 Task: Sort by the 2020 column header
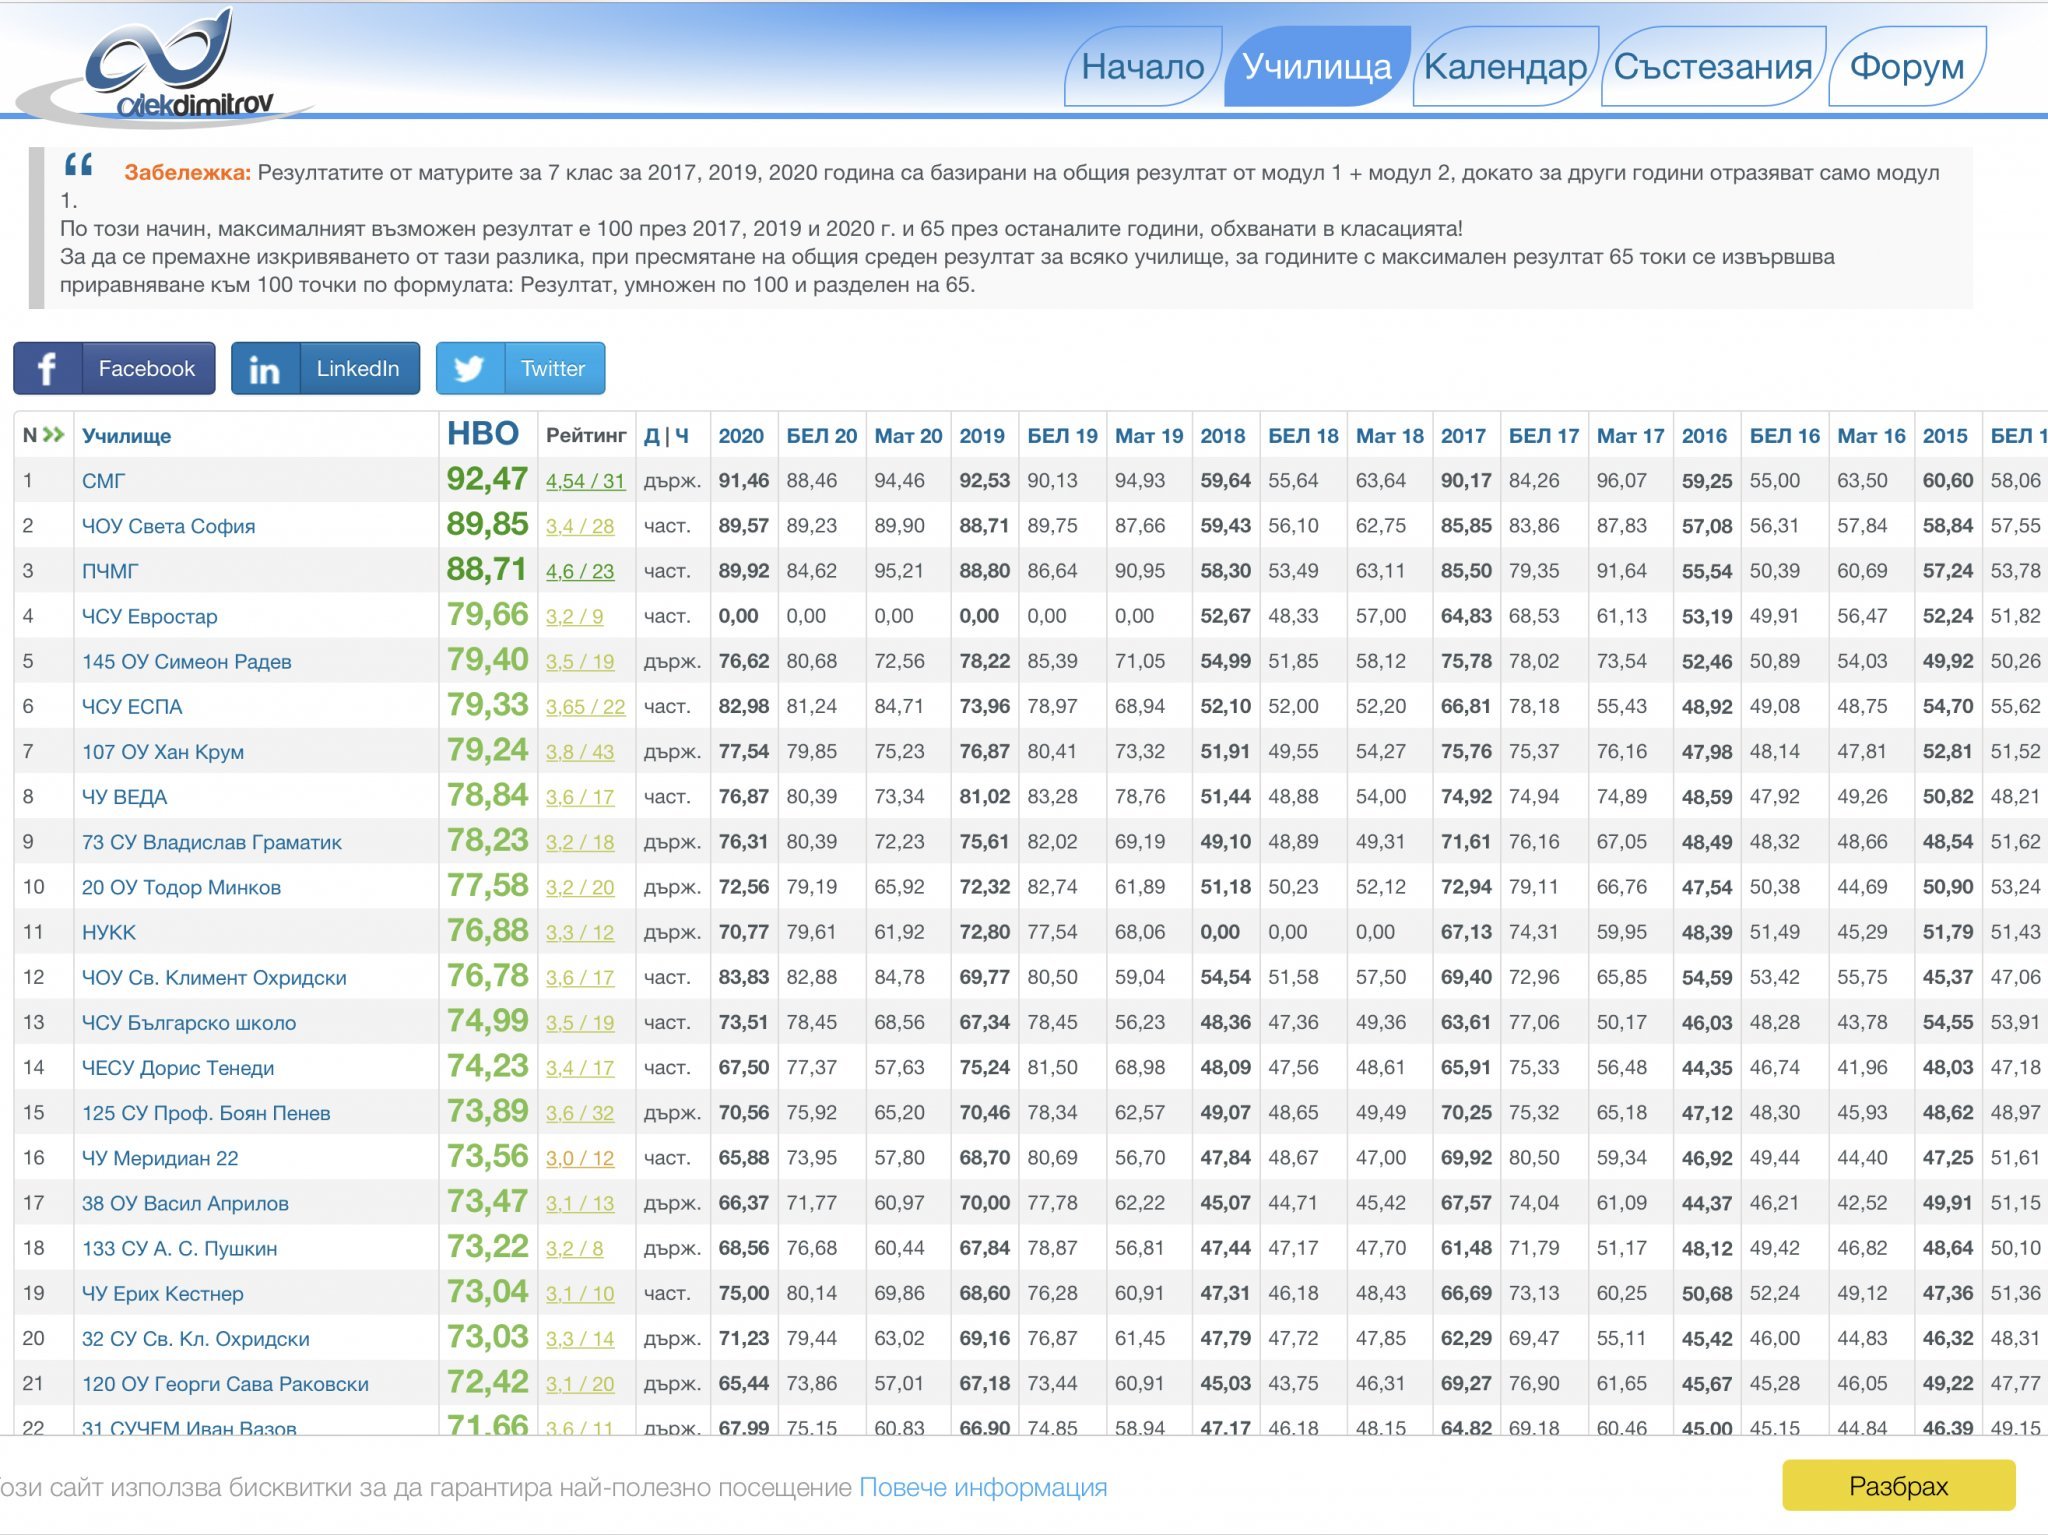pyautogui.click(x=740, y=436)
